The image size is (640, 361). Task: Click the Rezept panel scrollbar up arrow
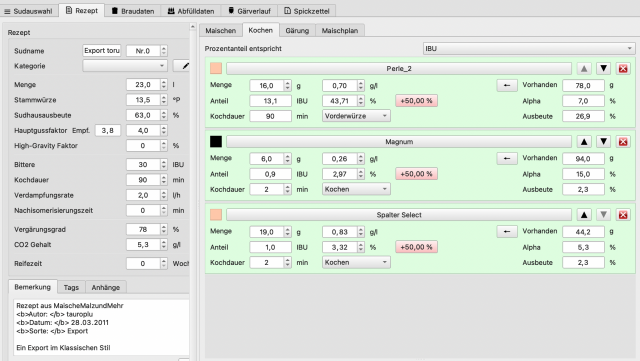193,27
